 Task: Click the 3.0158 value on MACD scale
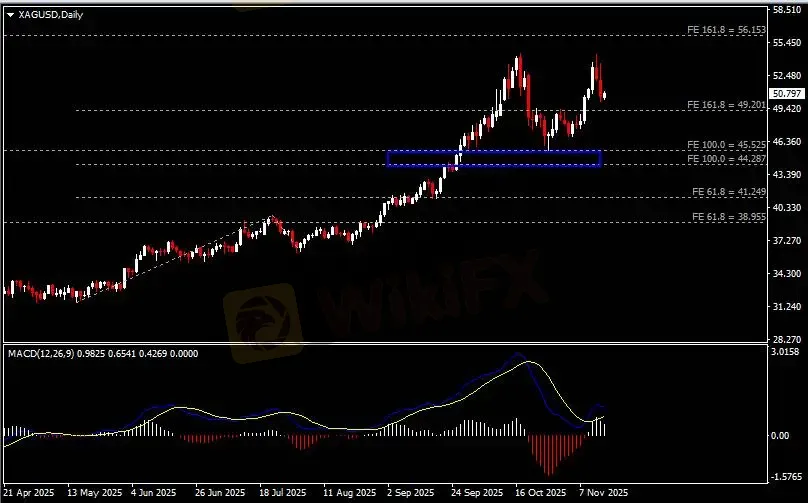tap(788, 352)
